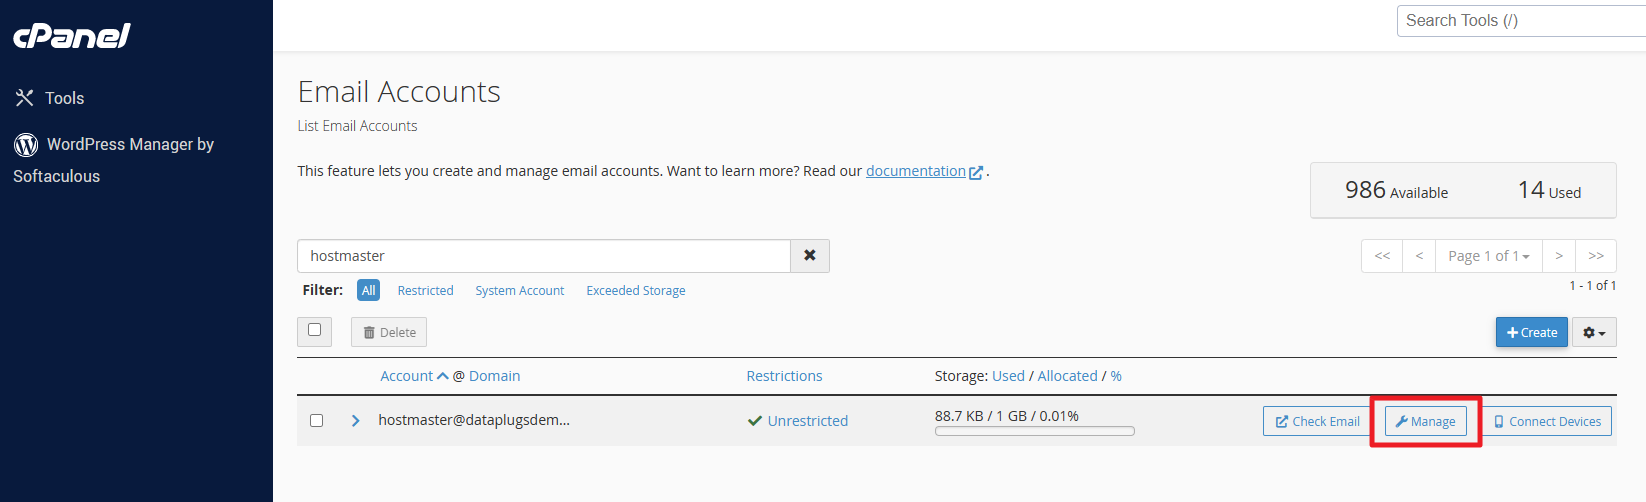1646x502 pixels.
Task: Click the hostmaster storage usage bar
Action: click(x=1034, y=432)
